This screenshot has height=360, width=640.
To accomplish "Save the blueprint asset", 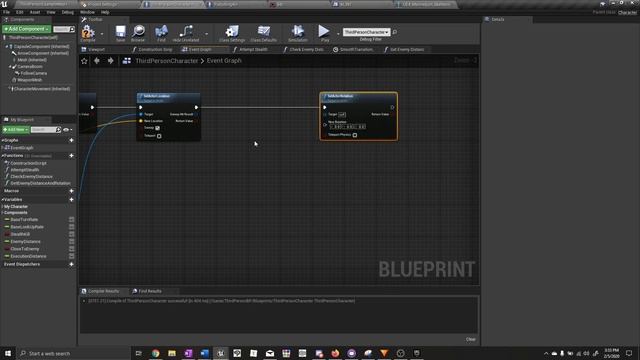I will (x=120, y=33).
